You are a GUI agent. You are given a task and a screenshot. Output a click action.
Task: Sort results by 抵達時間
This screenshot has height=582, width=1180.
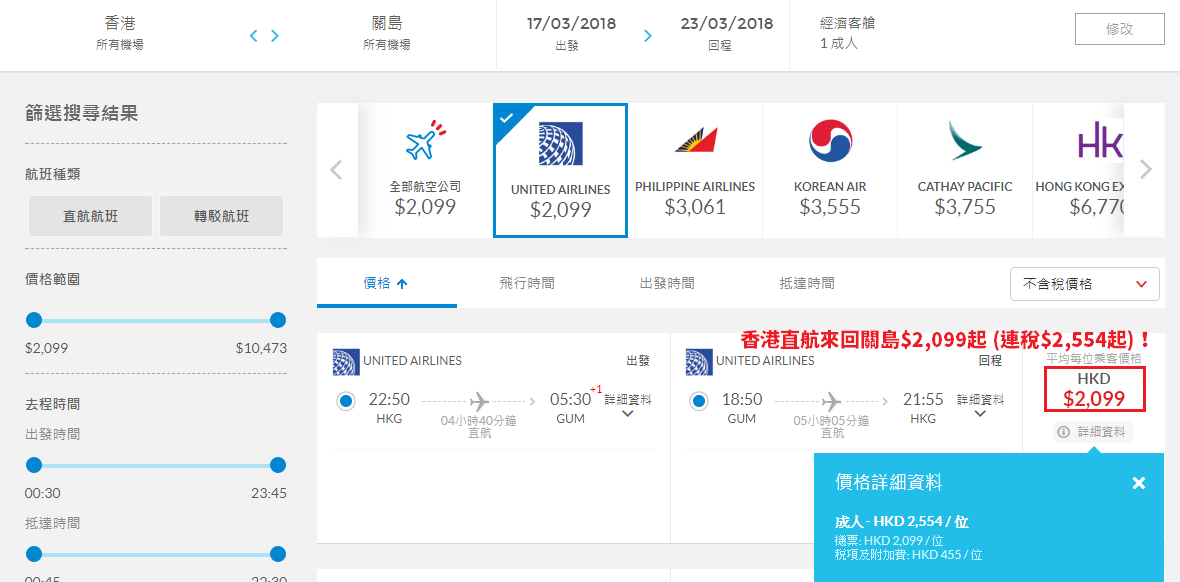click(x=807, y=284)
